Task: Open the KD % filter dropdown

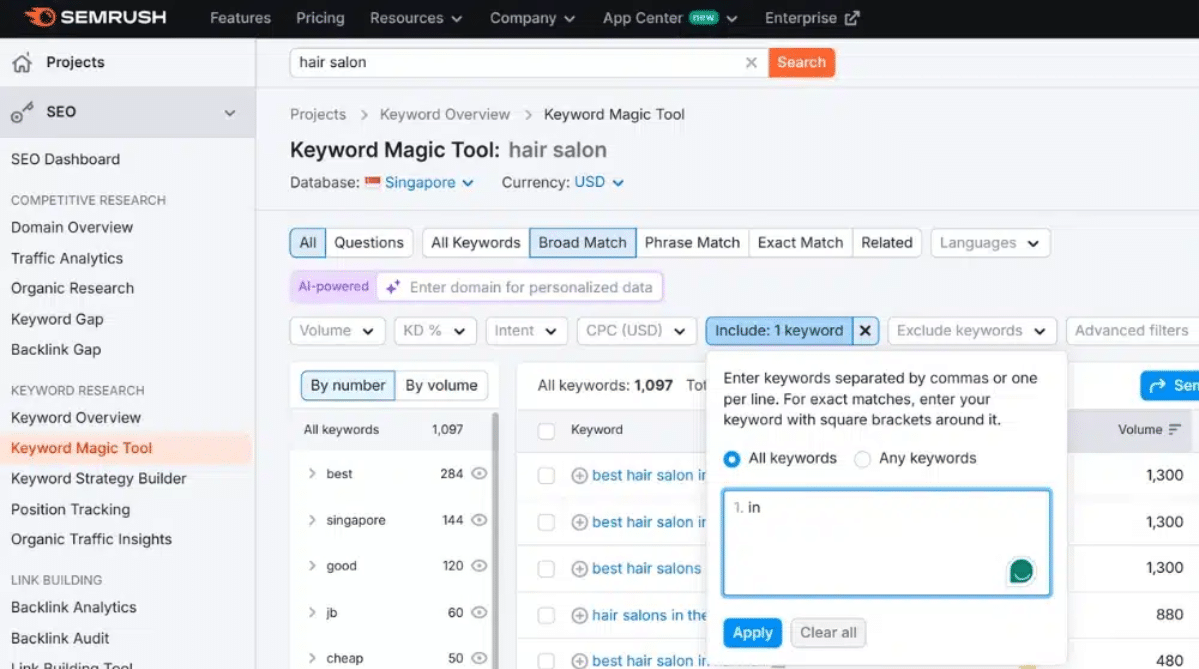Action: click(435, 331)
